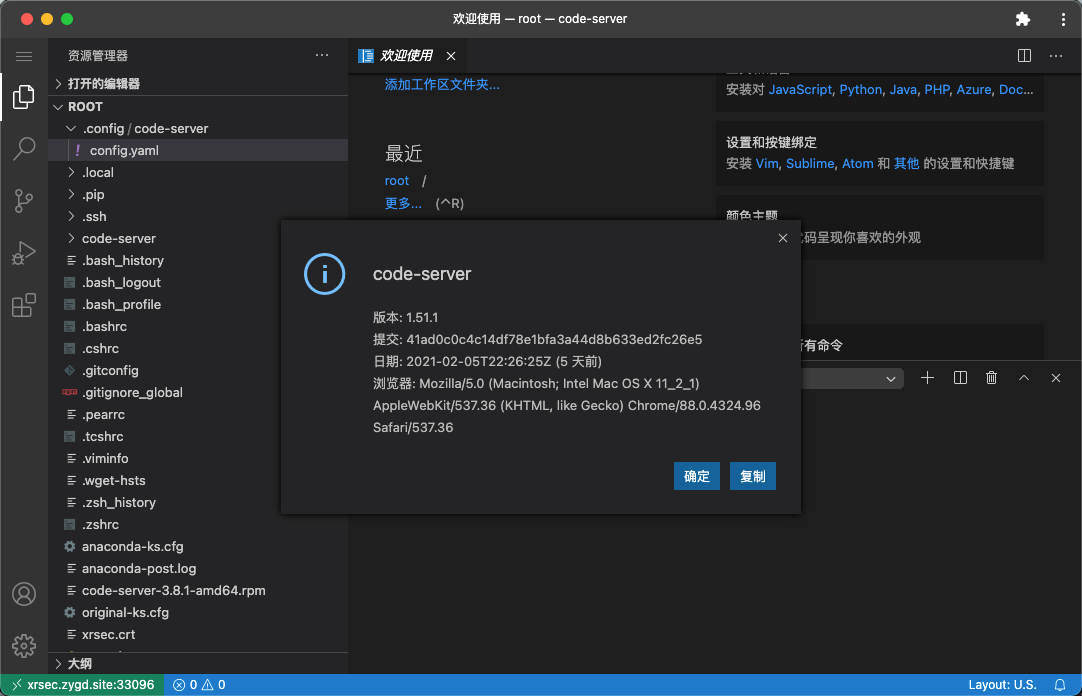Close the 欢迎使用 tab
The image size is (1082, 696).
click(451, 56)
